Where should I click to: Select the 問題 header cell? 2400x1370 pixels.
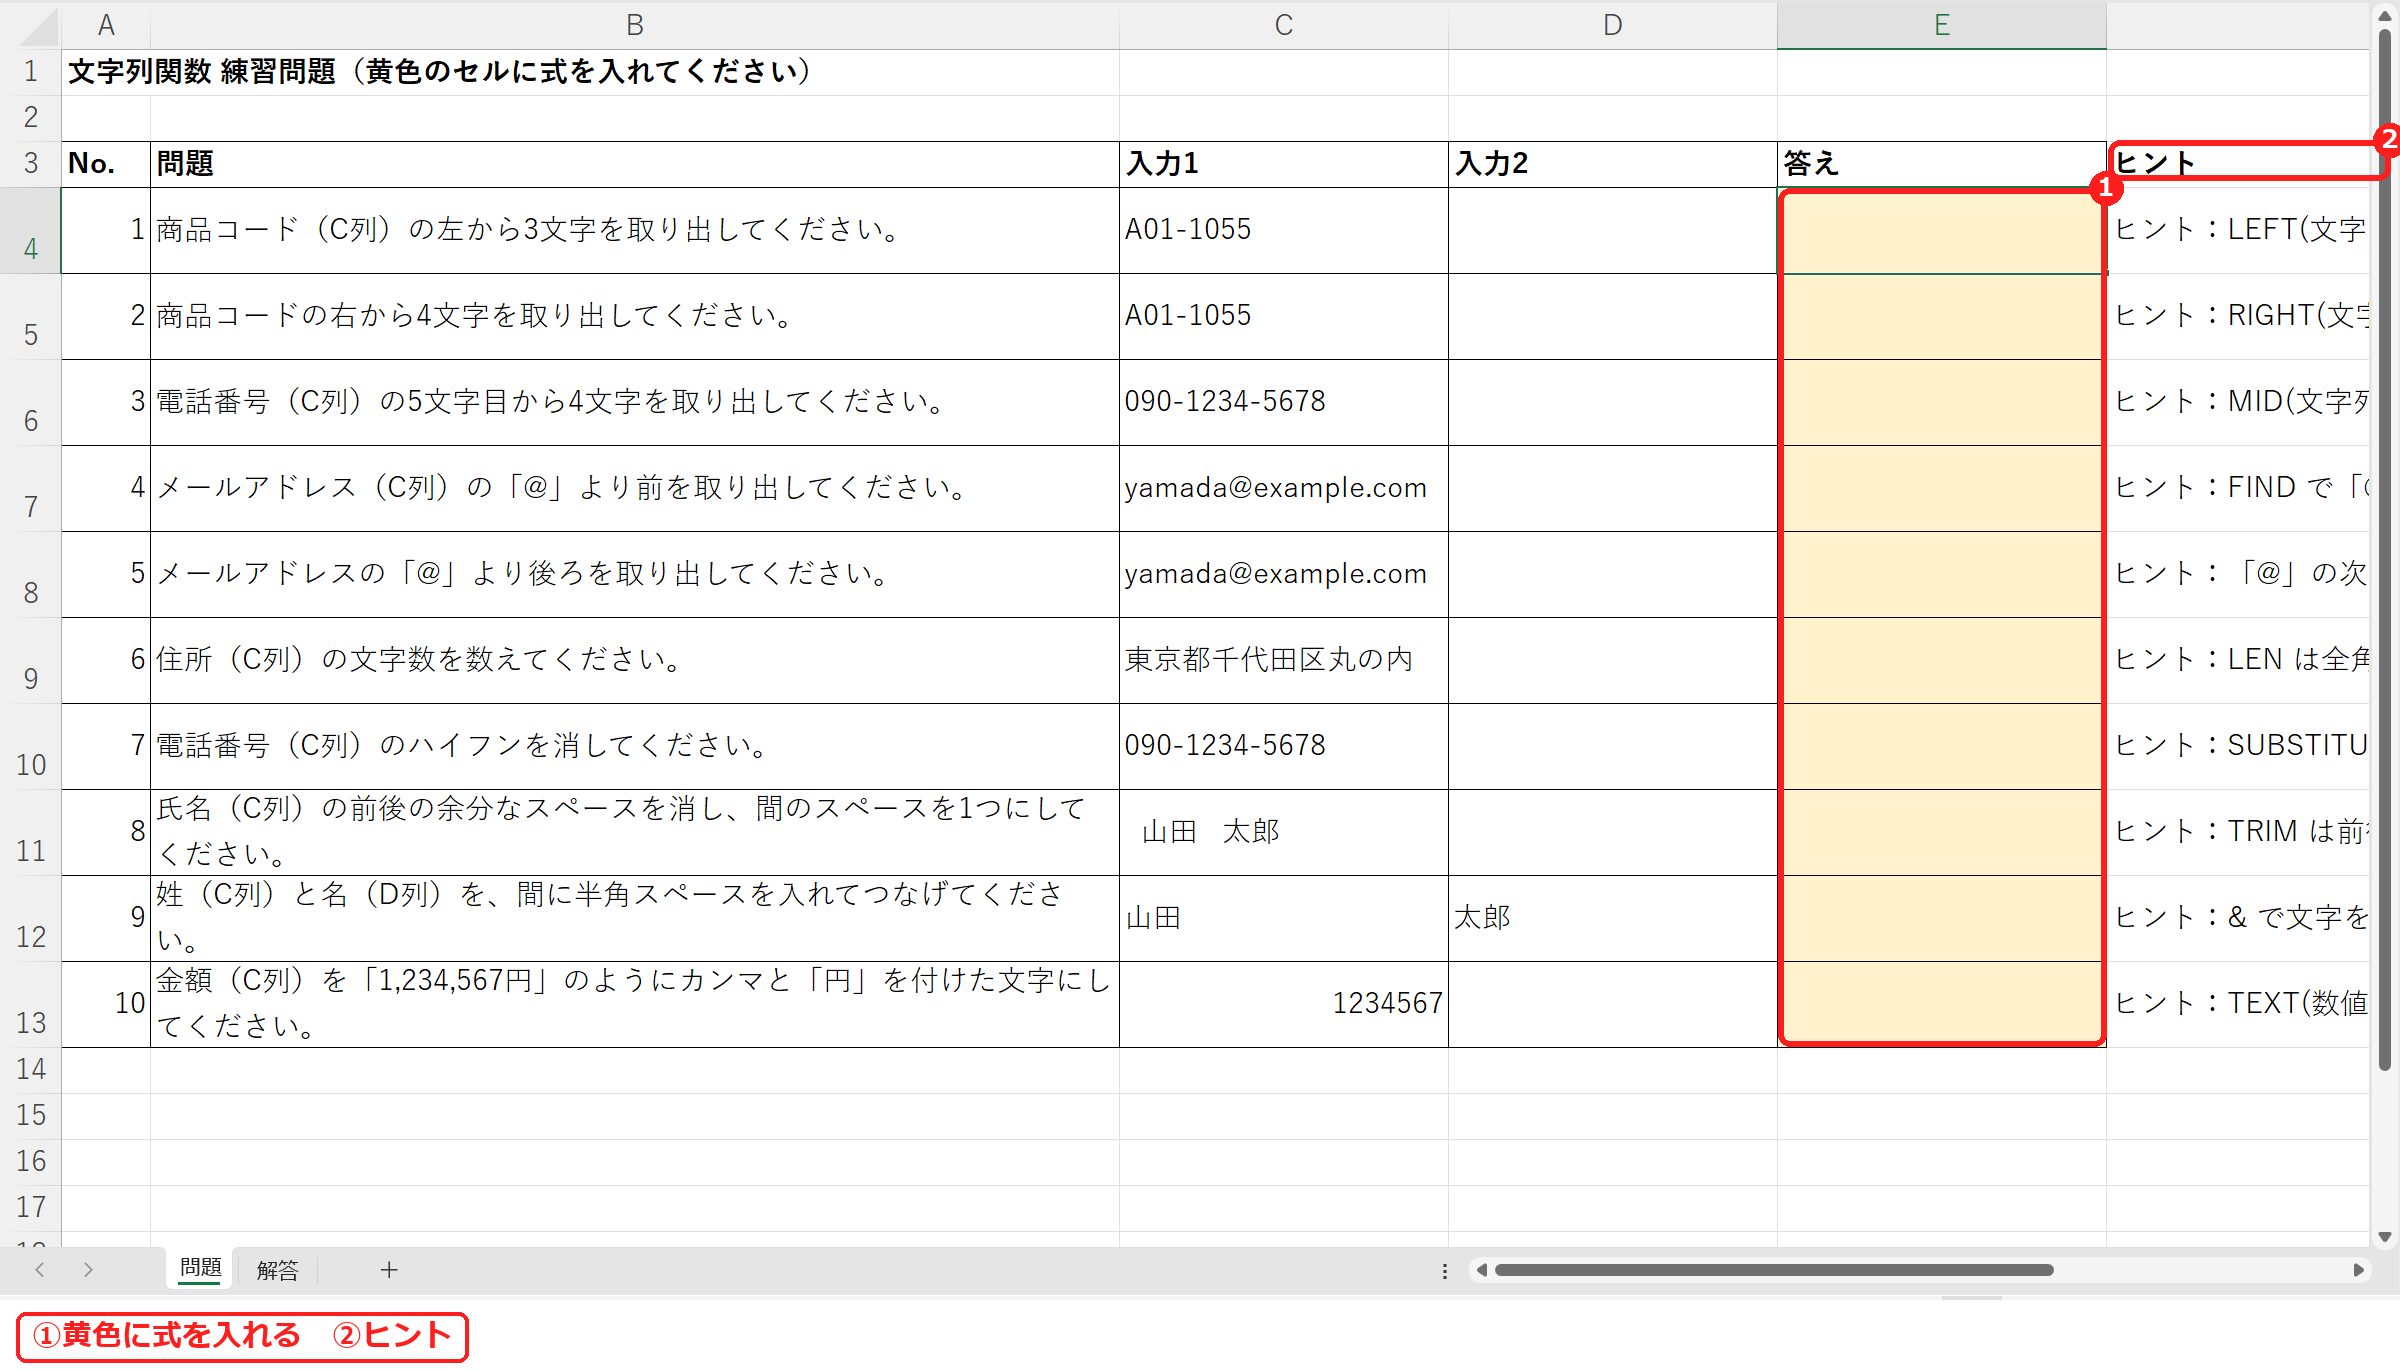pyautogui.click(x=635, y=164)
